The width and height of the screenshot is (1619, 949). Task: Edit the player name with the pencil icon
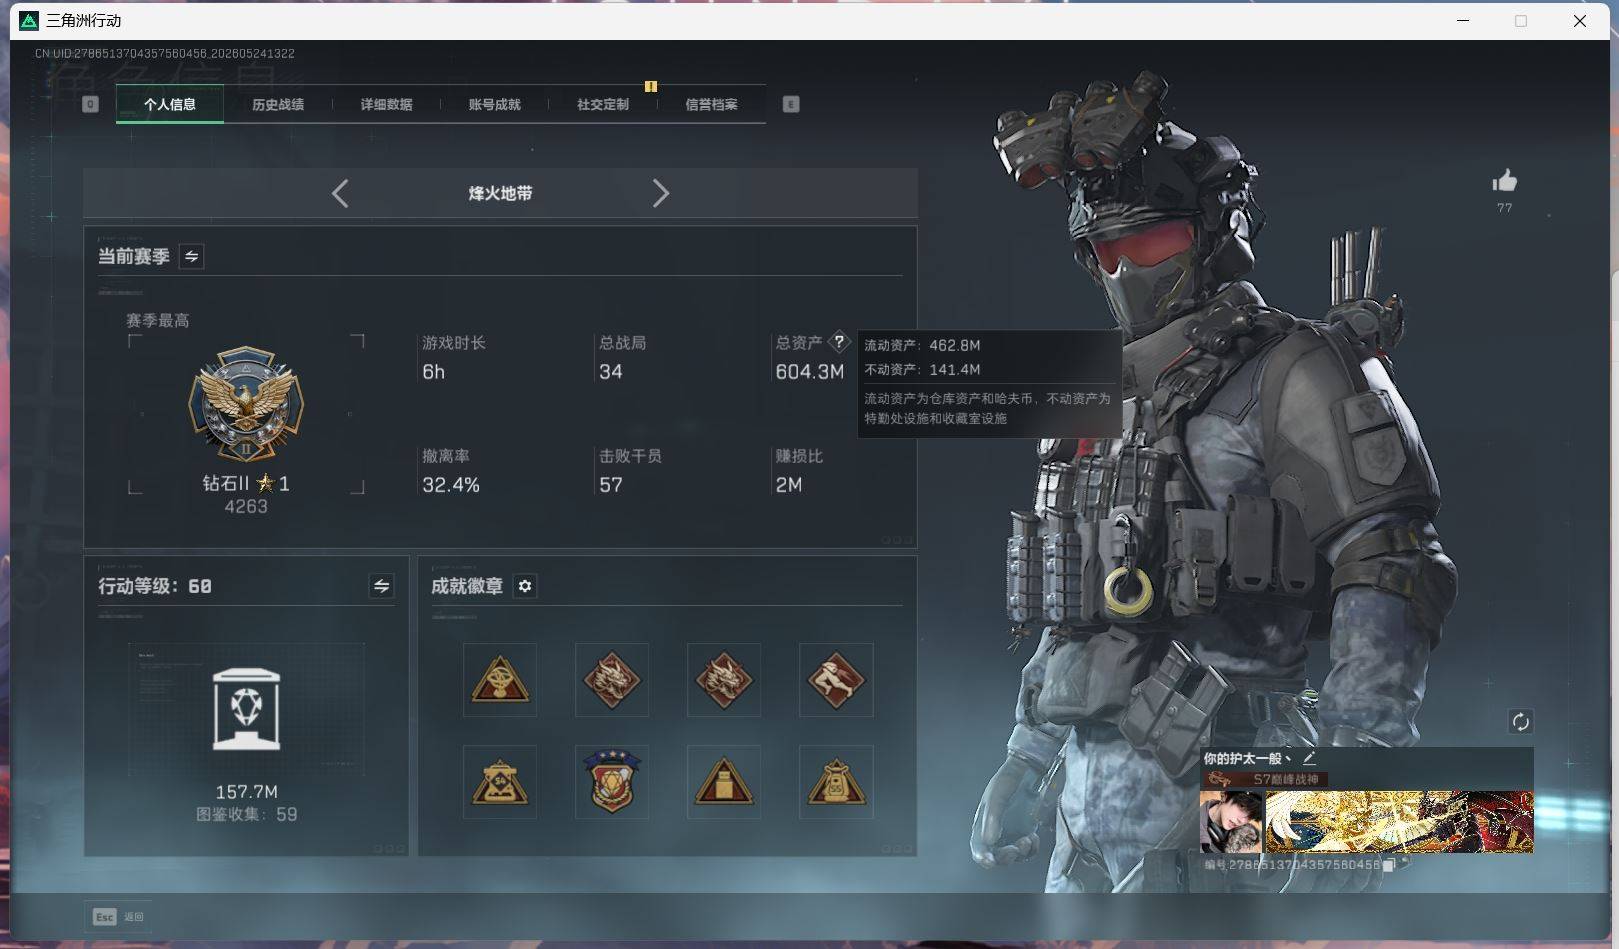click(1309, 758)
